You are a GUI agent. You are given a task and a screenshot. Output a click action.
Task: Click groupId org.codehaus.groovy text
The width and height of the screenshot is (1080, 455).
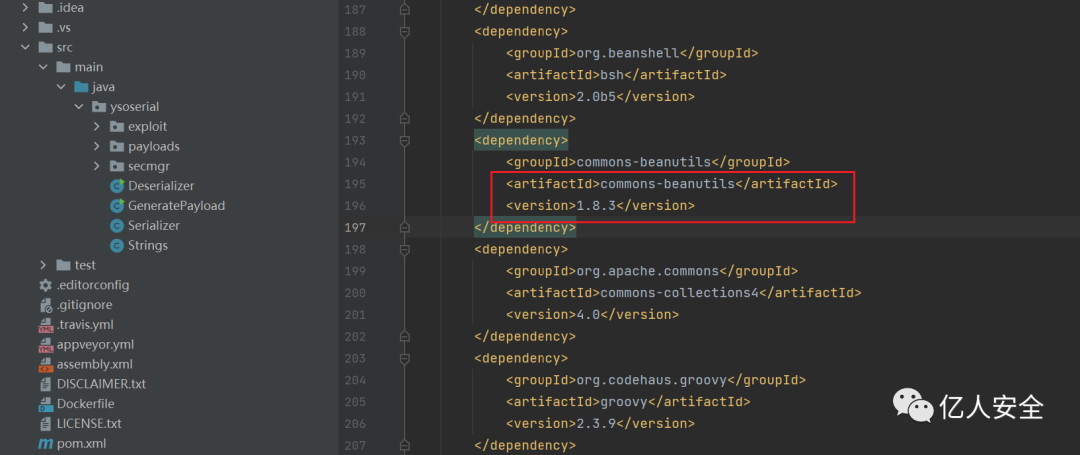coord(650,380)
